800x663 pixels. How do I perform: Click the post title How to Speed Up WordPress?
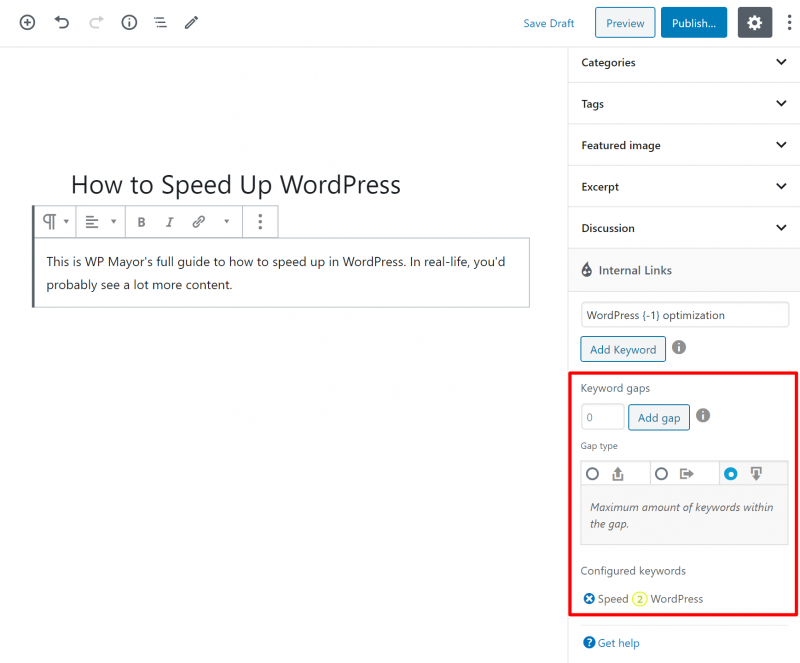click(236, 185)
